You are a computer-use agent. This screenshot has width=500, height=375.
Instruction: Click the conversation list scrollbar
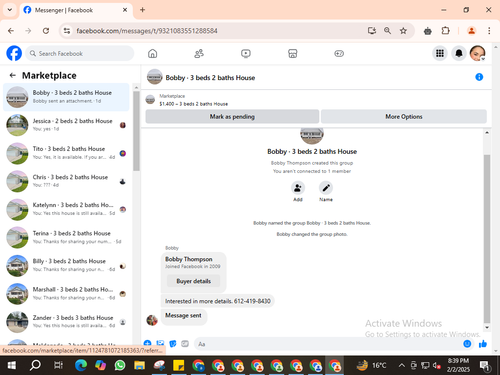tap(136, 131)
